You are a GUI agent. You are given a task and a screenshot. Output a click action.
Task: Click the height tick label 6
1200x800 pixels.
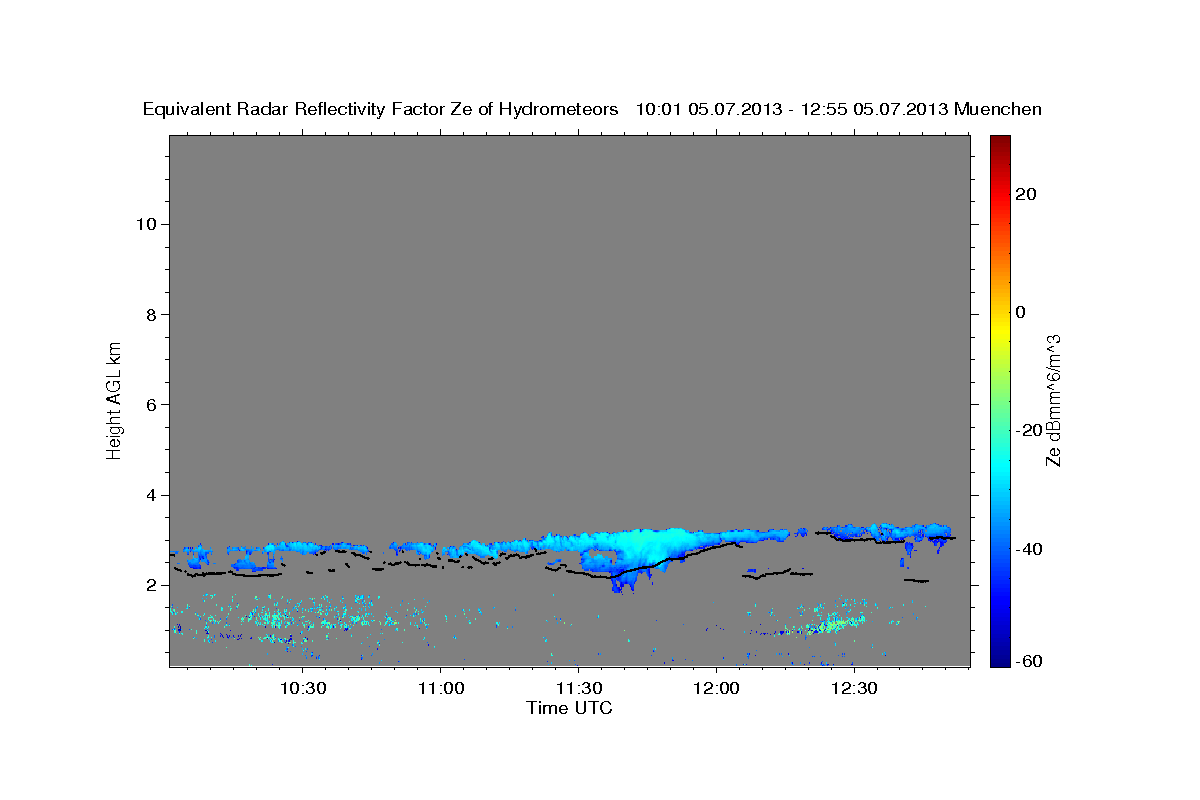tap(152, 404)
